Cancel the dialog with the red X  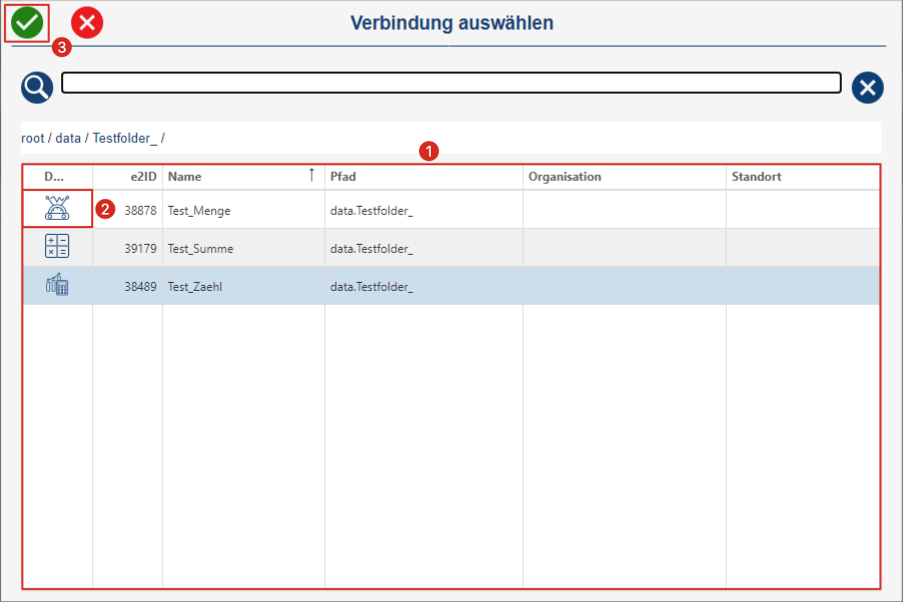pos(87,22)
